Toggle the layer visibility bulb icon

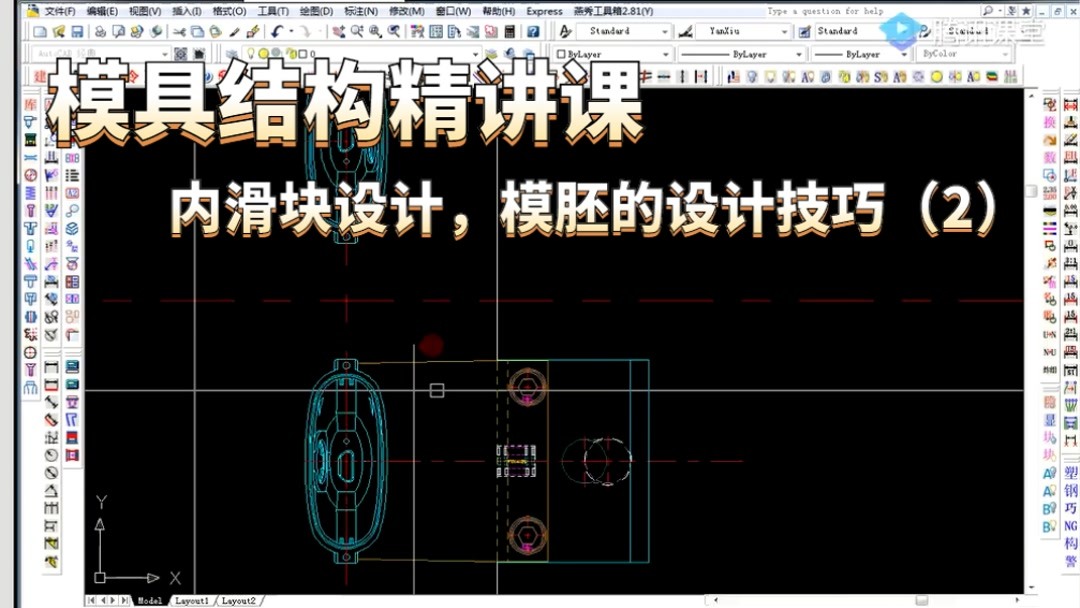[x=250, y=53]
